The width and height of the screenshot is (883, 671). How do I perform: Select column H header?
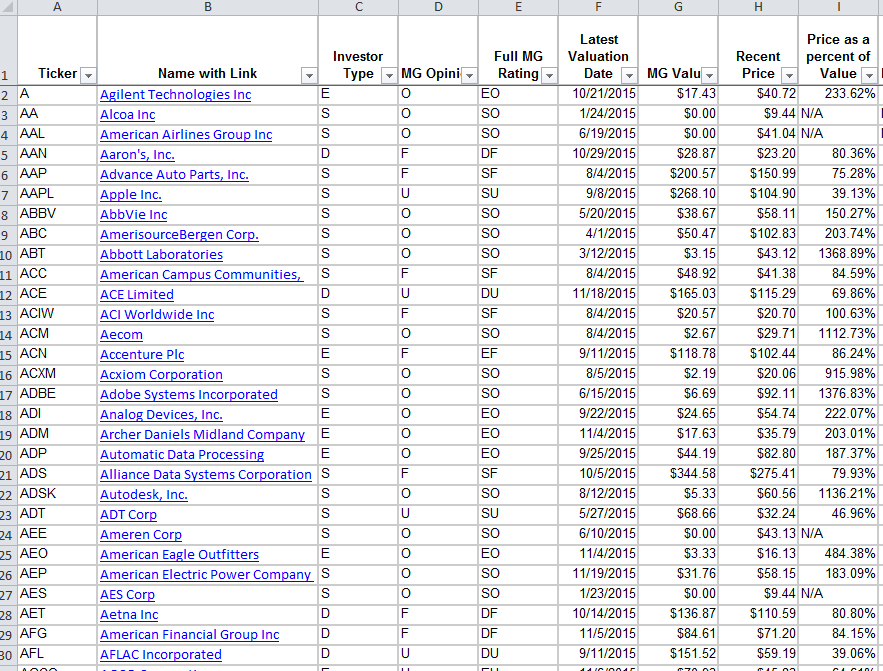coord(759,7)
